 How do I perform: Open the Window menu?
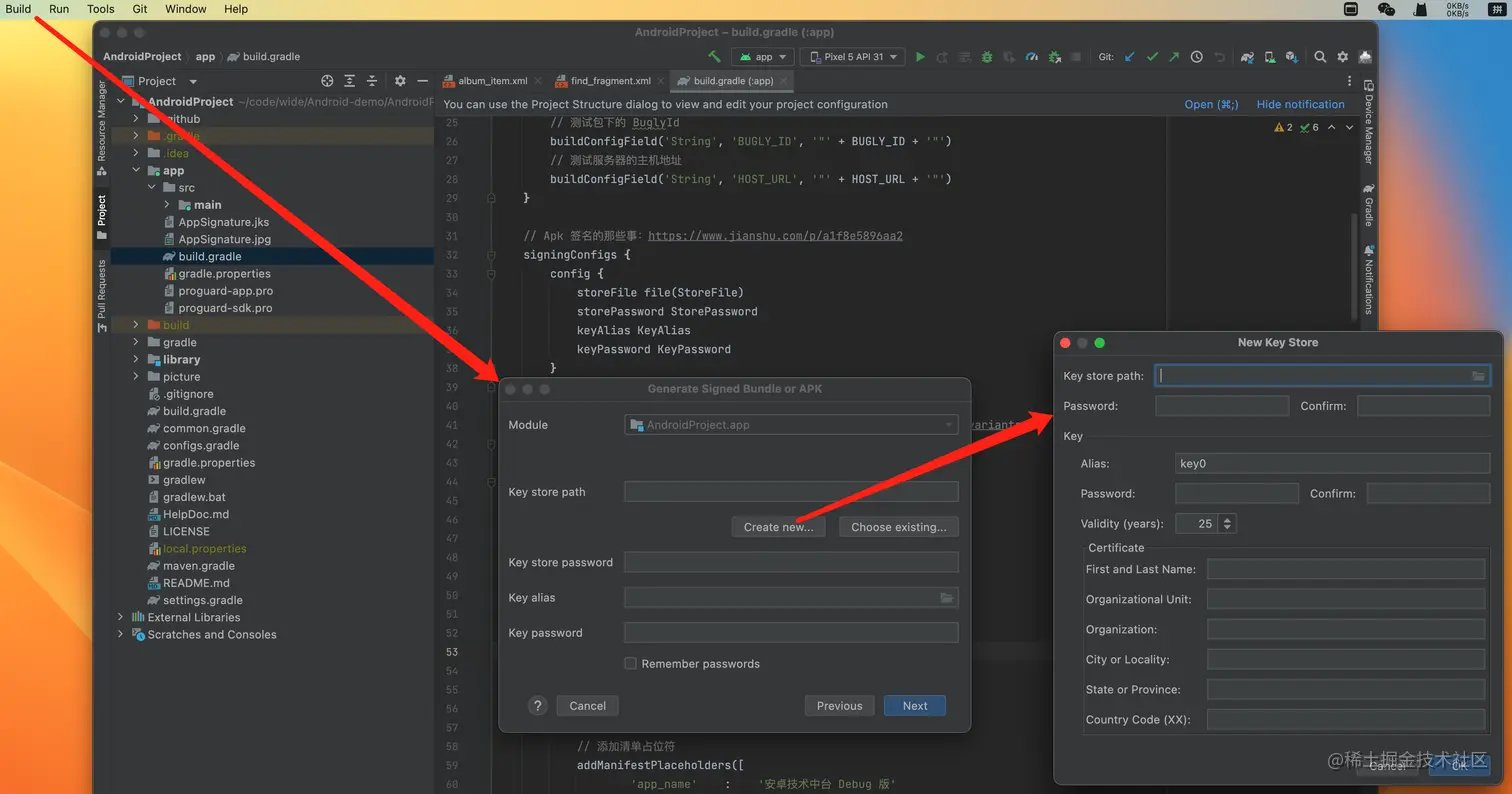click(186, 9)
